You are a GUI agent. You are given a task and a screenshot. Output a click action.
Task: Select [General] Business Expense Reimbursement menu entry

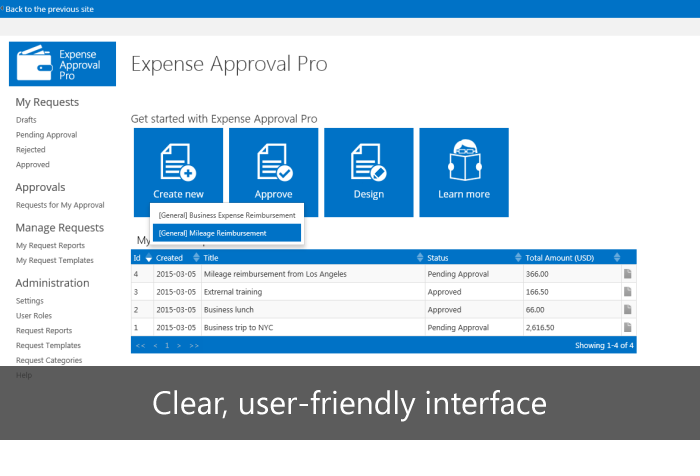227,215
